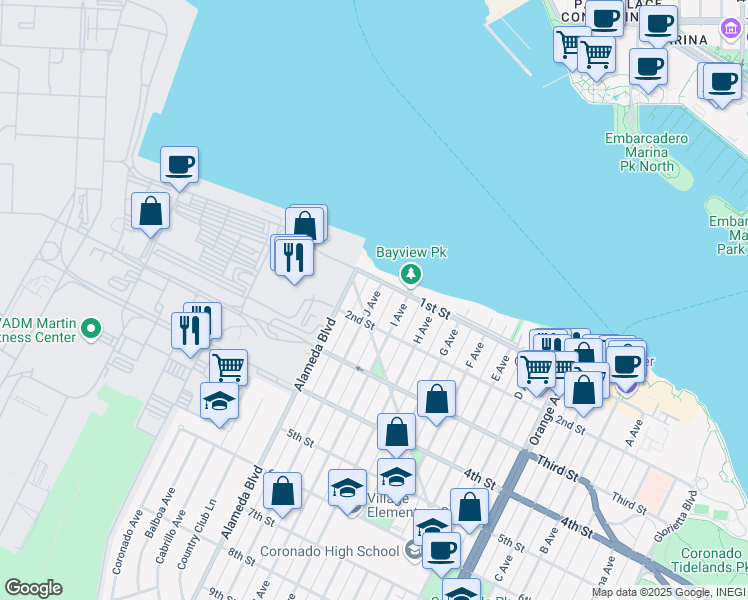
Task: Open leftmost coffee marker in the downtown cluster
Action: coord(604,21)
